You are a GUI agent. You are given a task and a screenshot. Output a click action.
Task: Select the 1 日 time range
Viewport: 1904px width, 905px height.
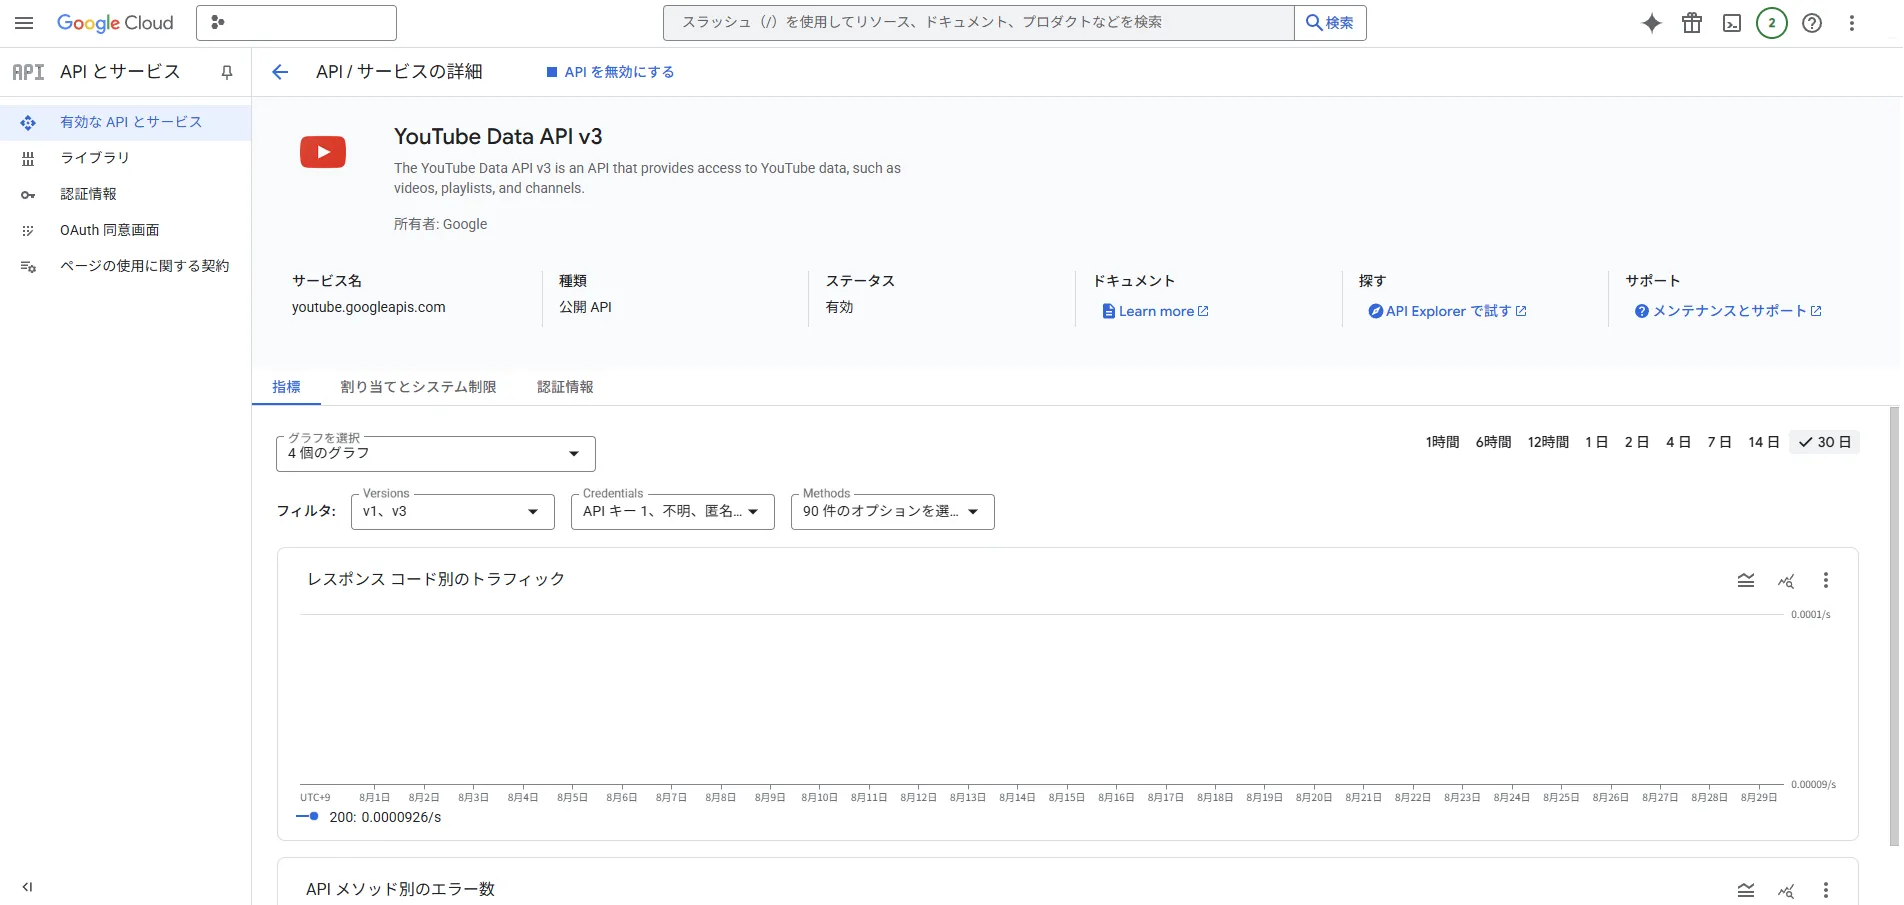[x=1596, y=442]
